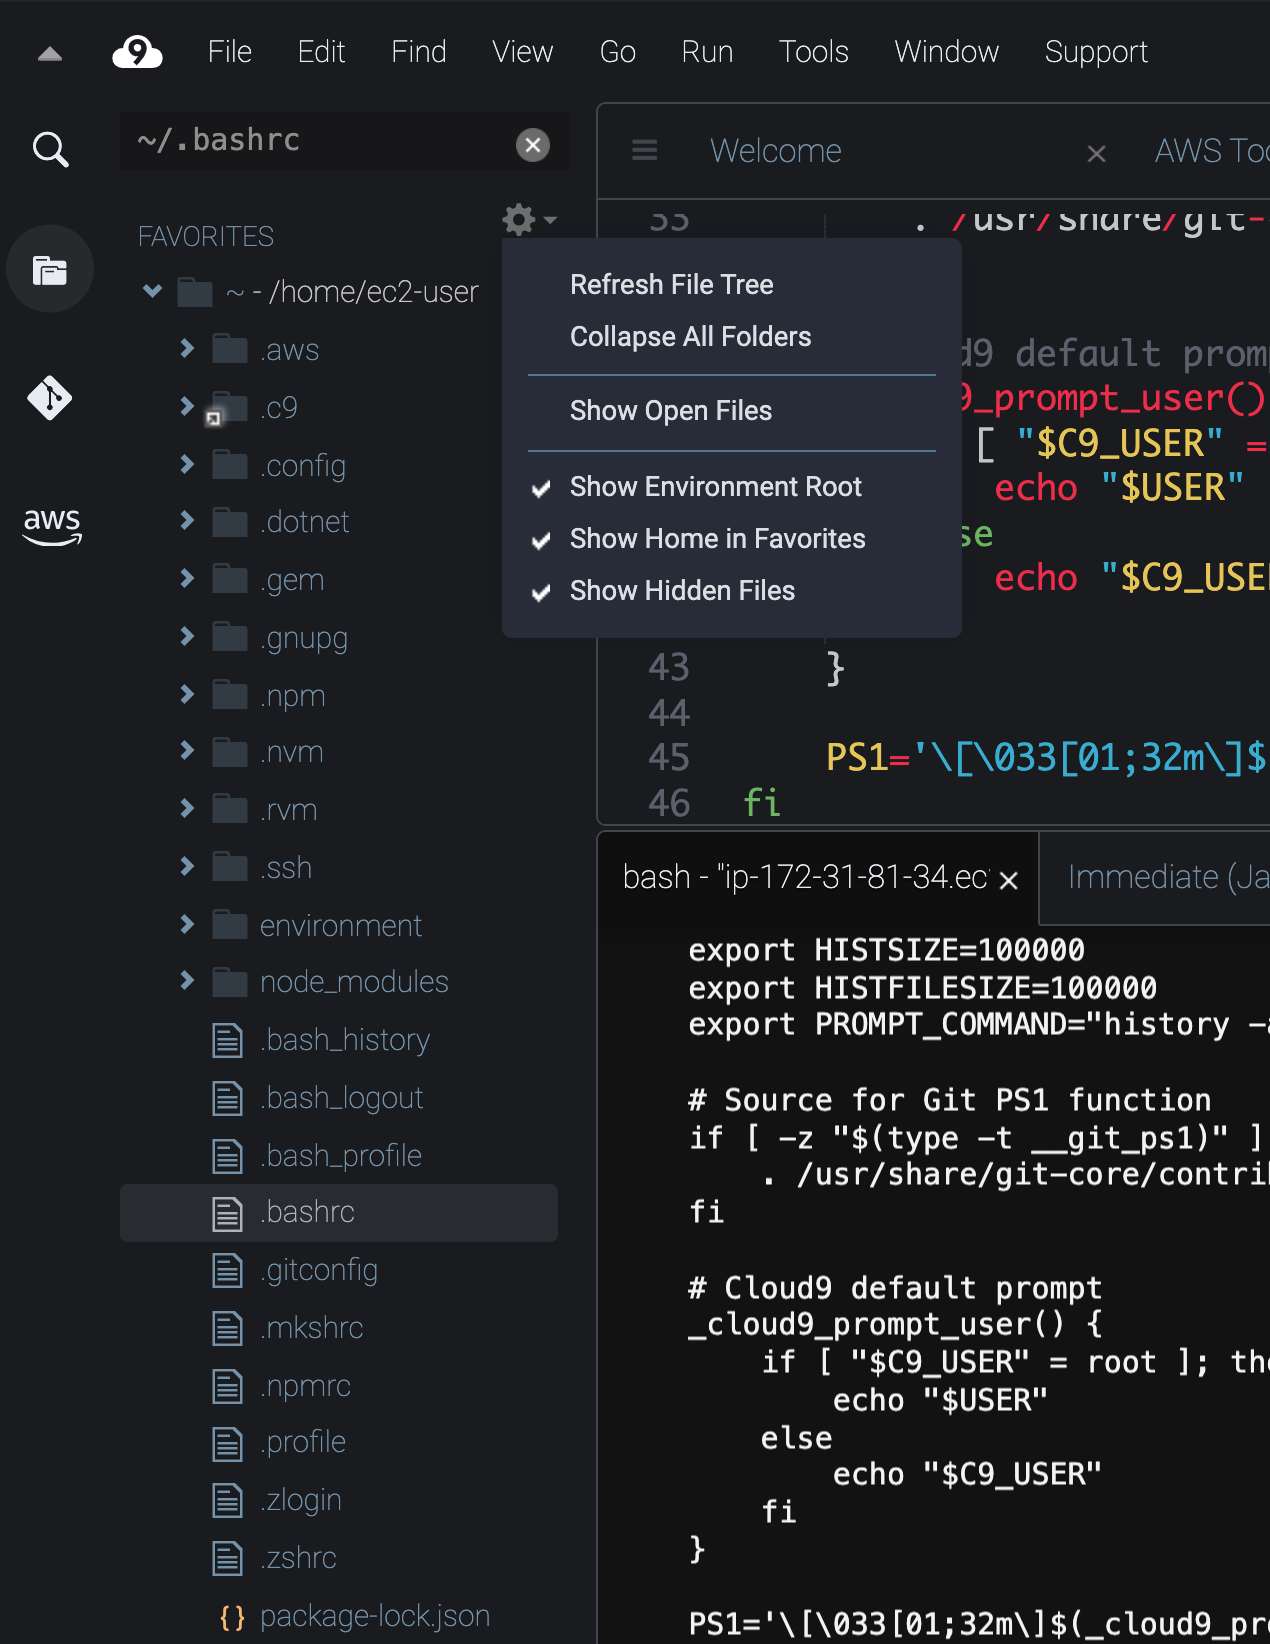
Task: Open the View menu
Action: pos(522,52)
